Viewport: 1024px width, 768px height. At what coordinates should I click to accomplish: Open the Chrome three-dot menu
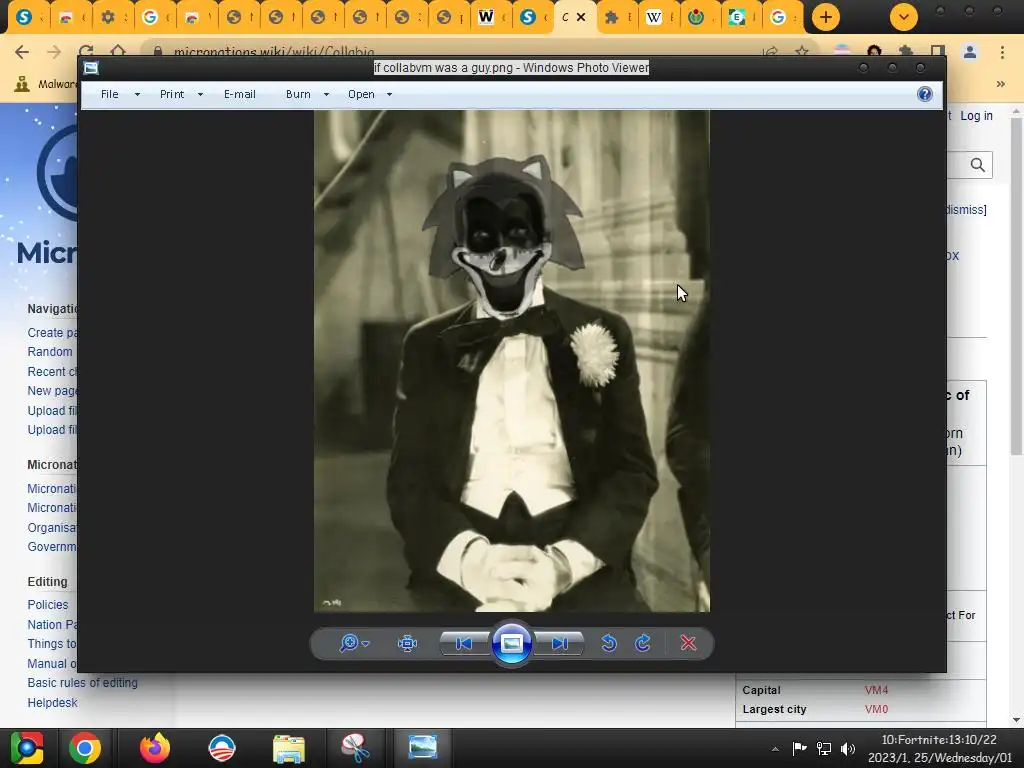coord(1002,52)
